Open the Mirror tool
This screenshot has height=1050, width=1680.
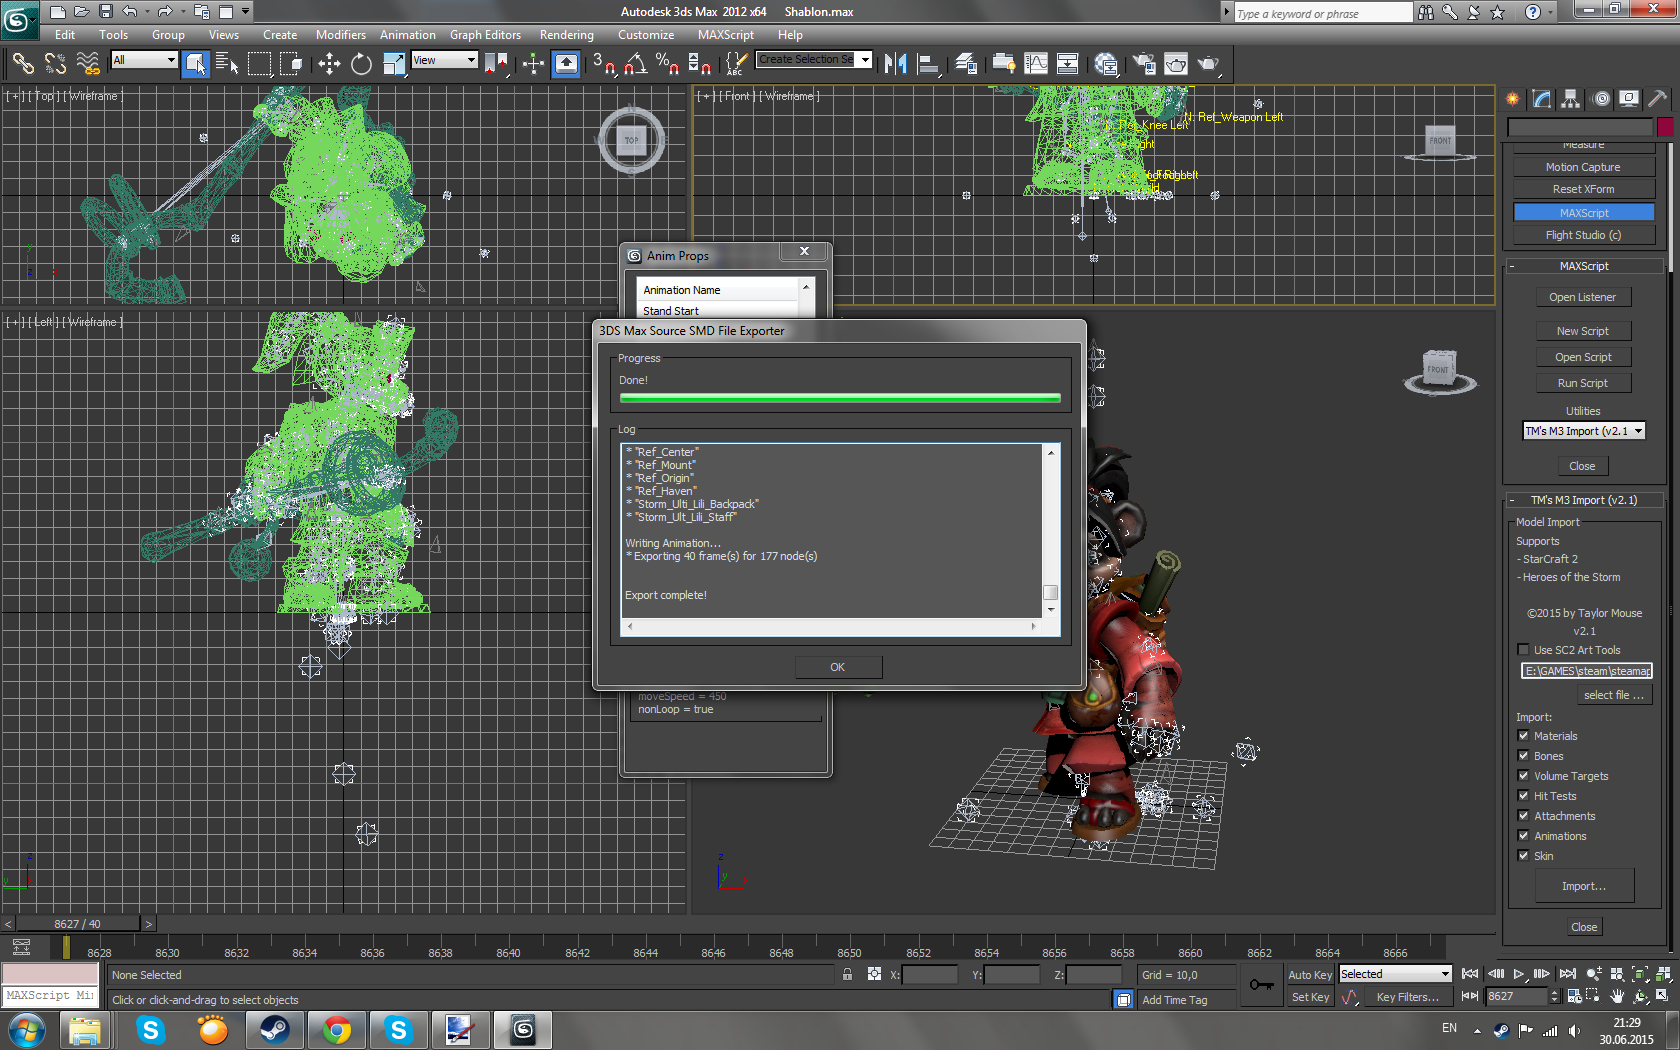(895, 64)
